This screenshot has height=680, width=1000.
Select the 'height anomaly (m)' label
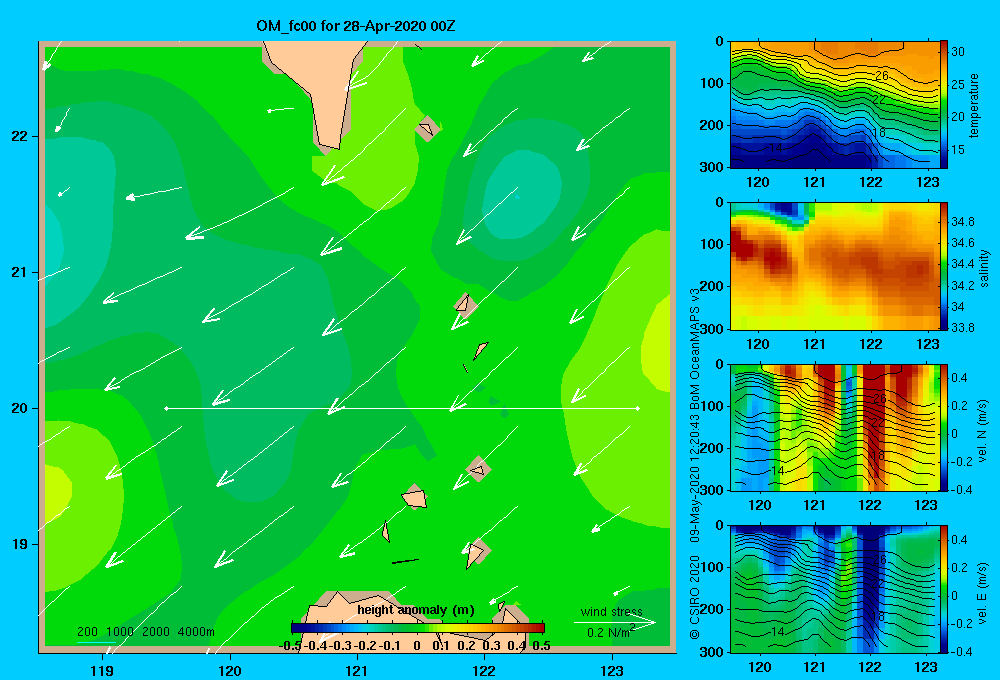416,610
